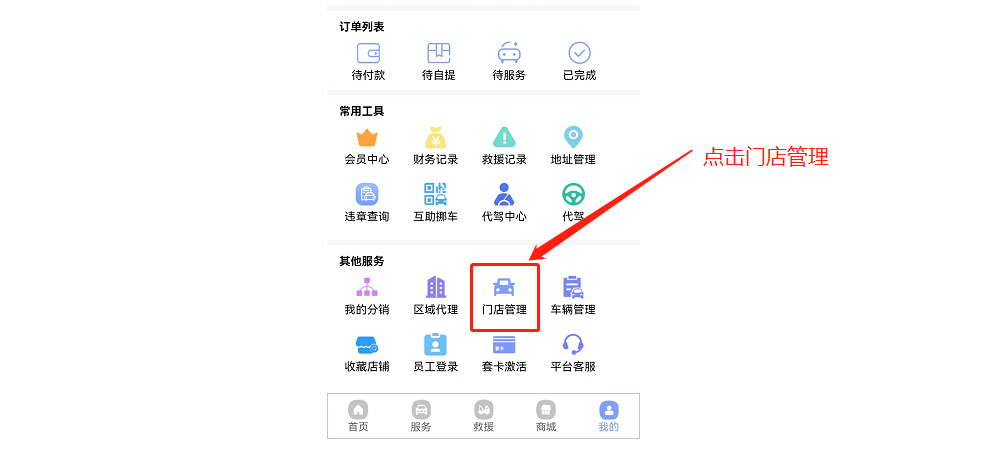Click the 待服务 text label

[x=509, y=75]
